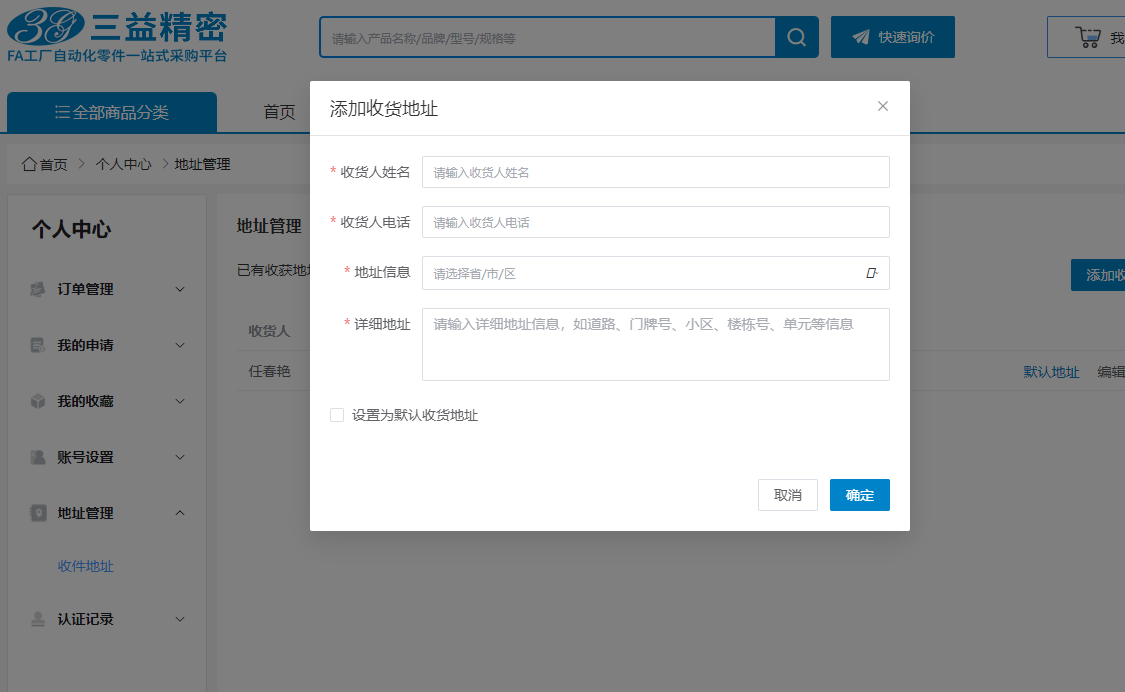Click the 我的申请 sidebar label
1125x692 pixels.
pos(85,345)
